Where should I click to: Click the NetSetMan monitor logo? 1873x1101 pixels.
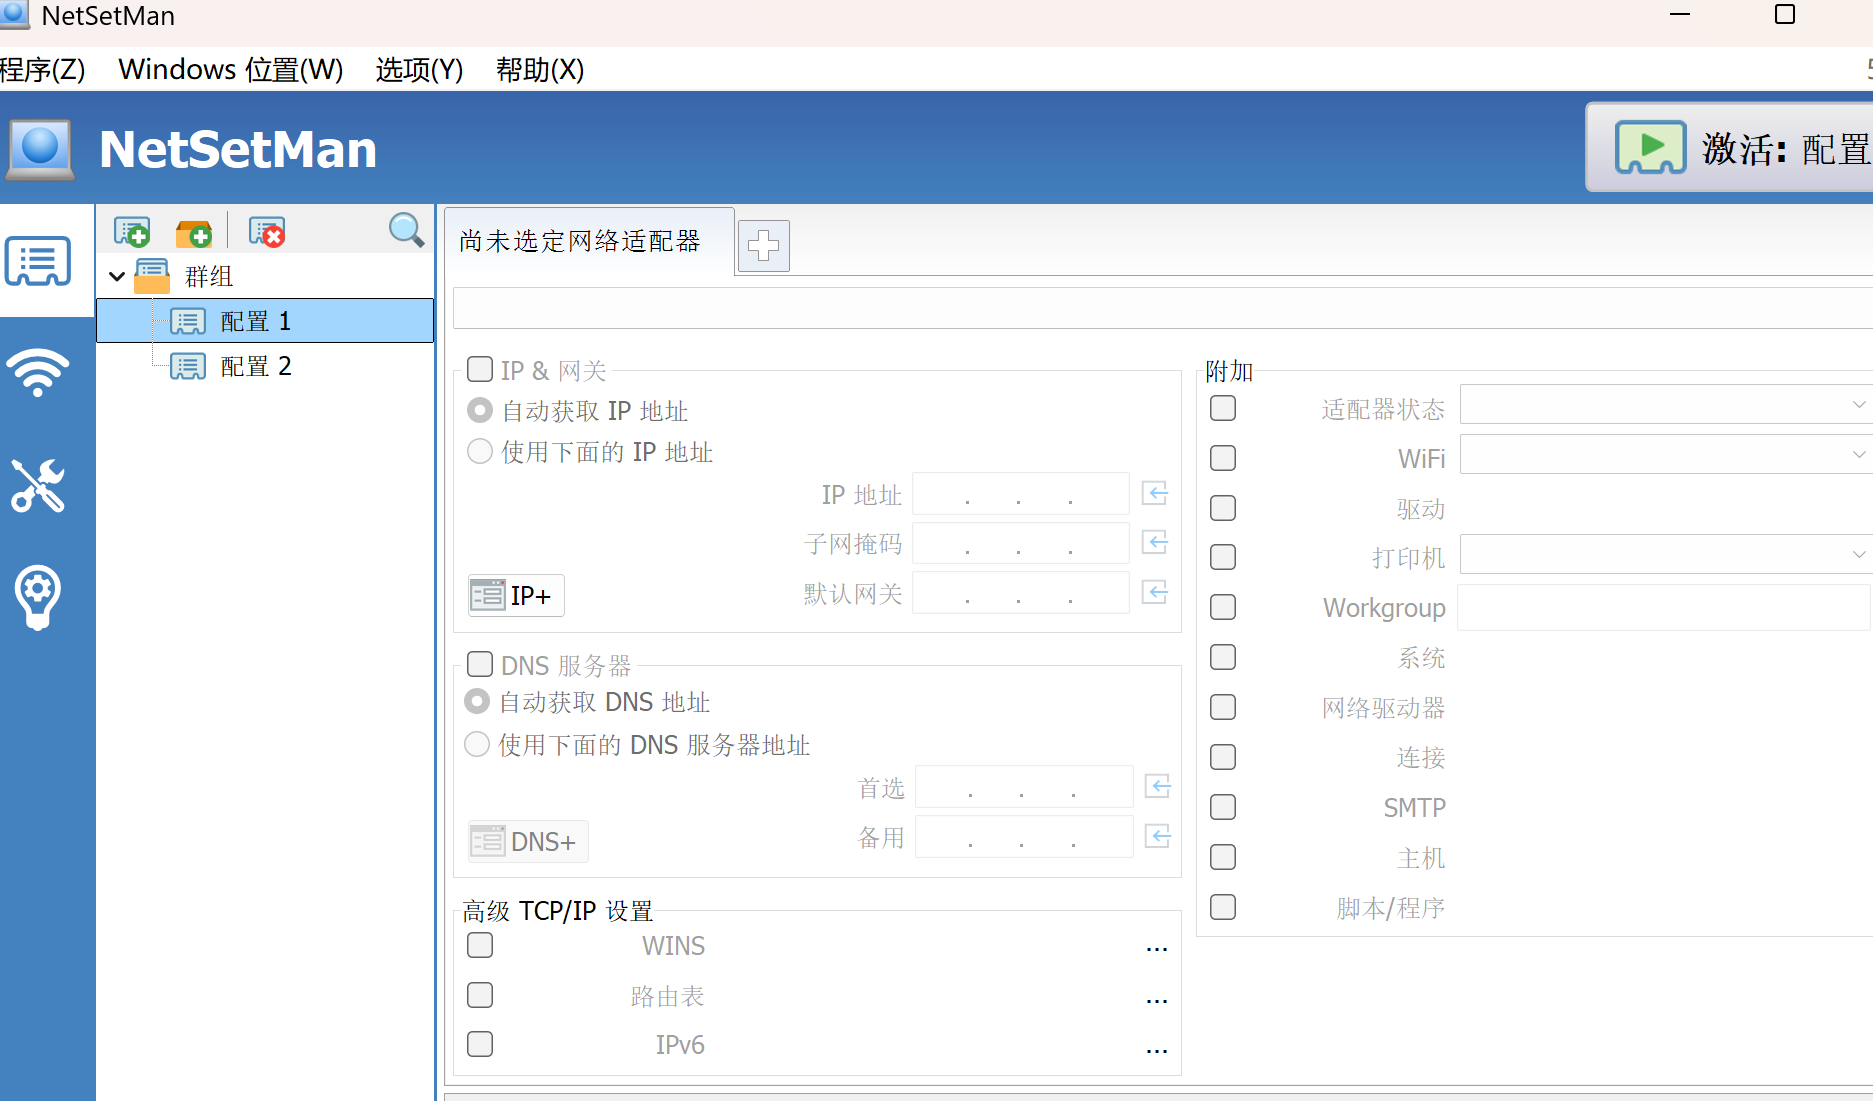(40, 149)
